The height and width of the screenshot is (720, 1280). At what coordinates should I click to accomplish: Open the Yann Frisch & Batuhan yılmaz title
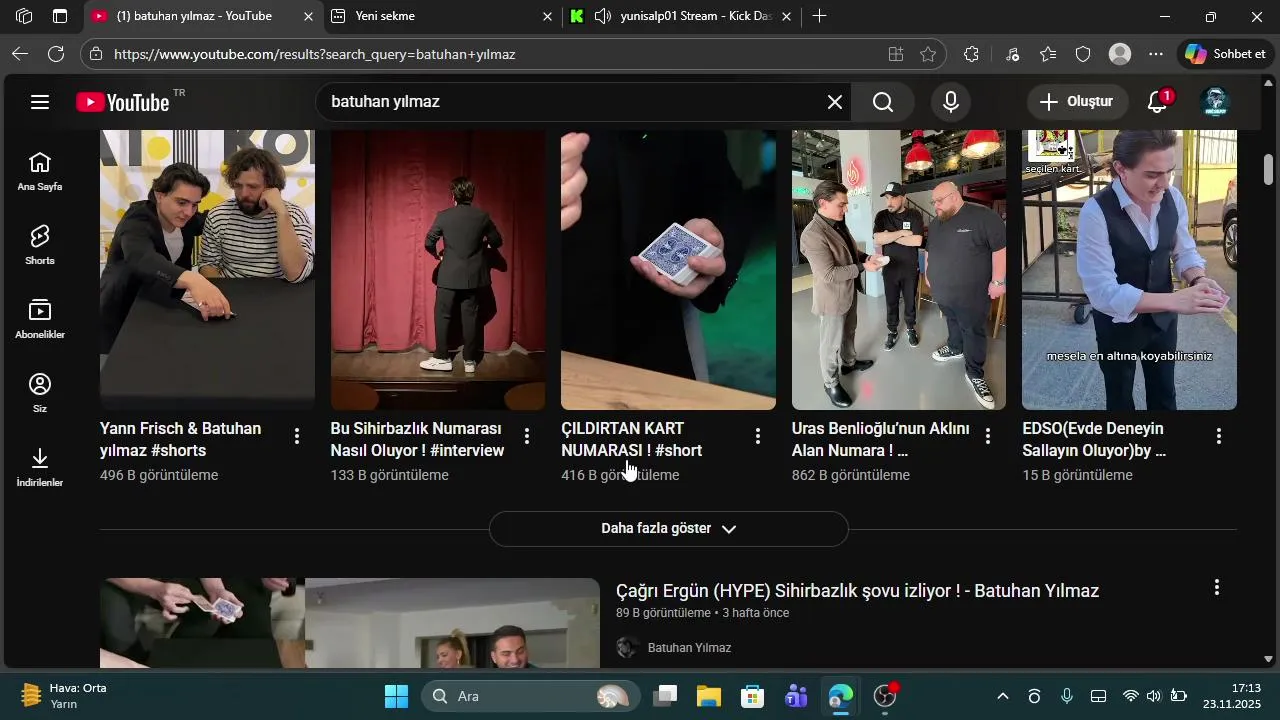point(181,439)
